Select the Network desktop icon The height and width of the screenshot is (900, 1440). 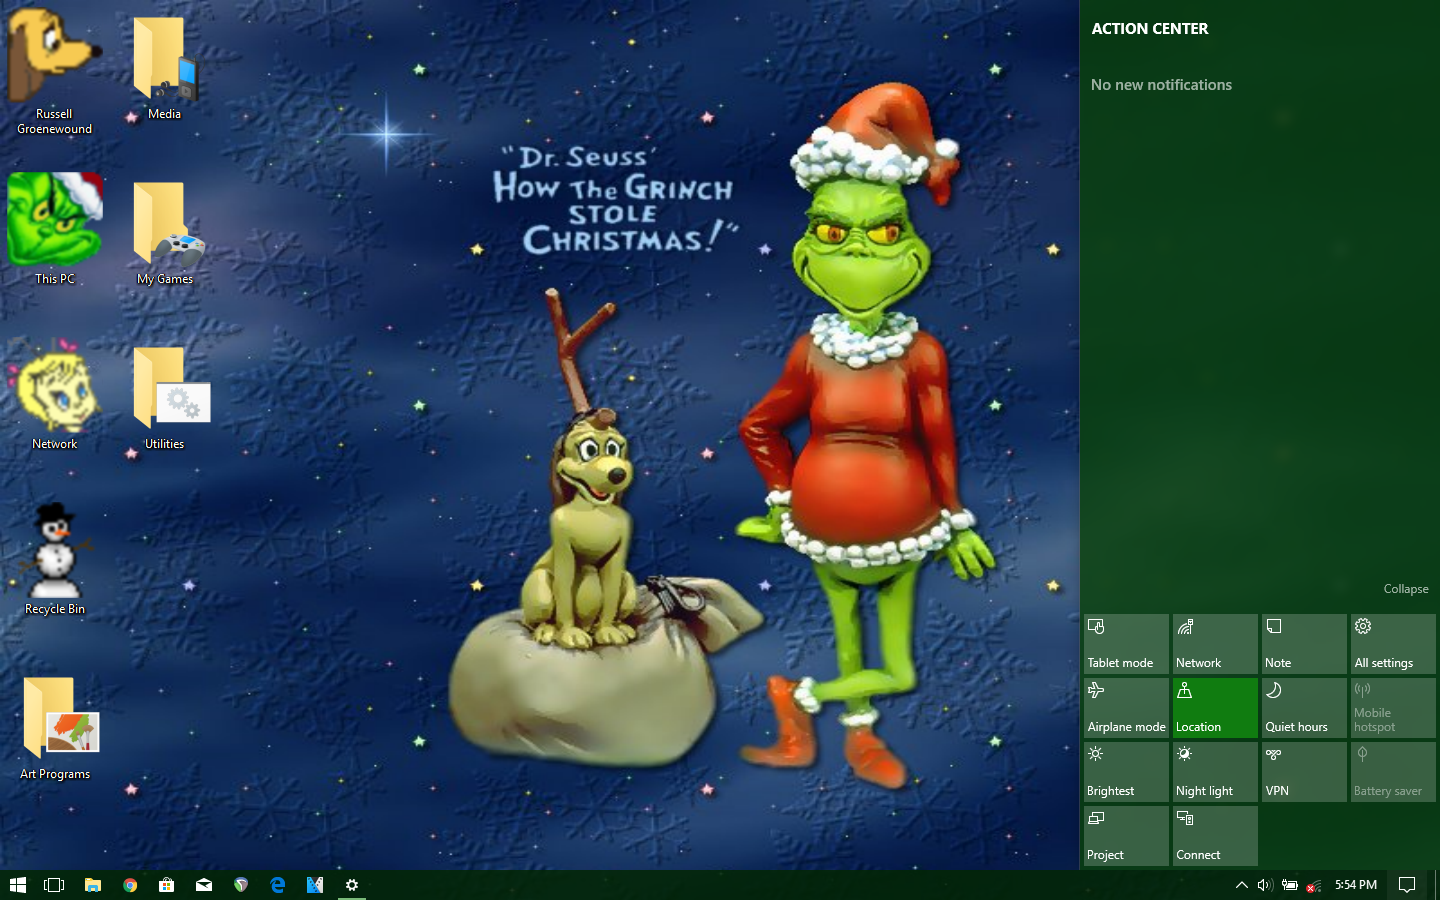pyautogui.click(x=55, y=395)
